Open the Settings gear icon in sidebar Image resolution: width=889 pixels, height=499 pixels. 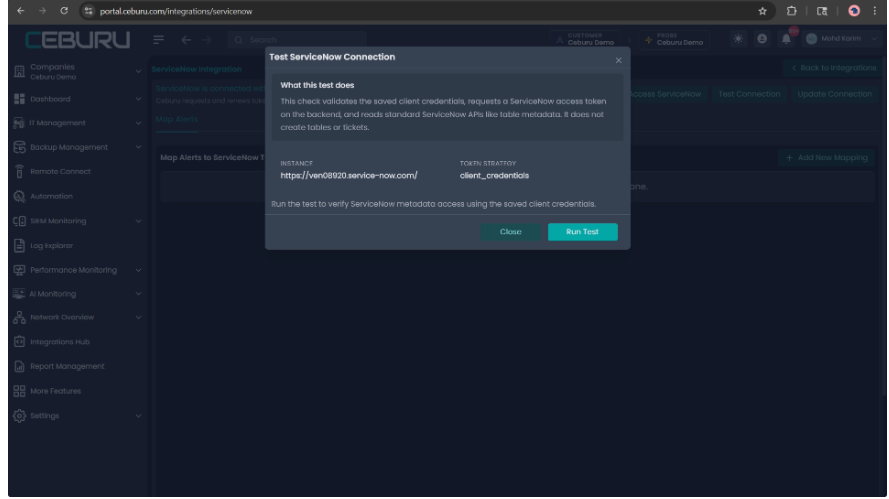[x=19, y=416]
